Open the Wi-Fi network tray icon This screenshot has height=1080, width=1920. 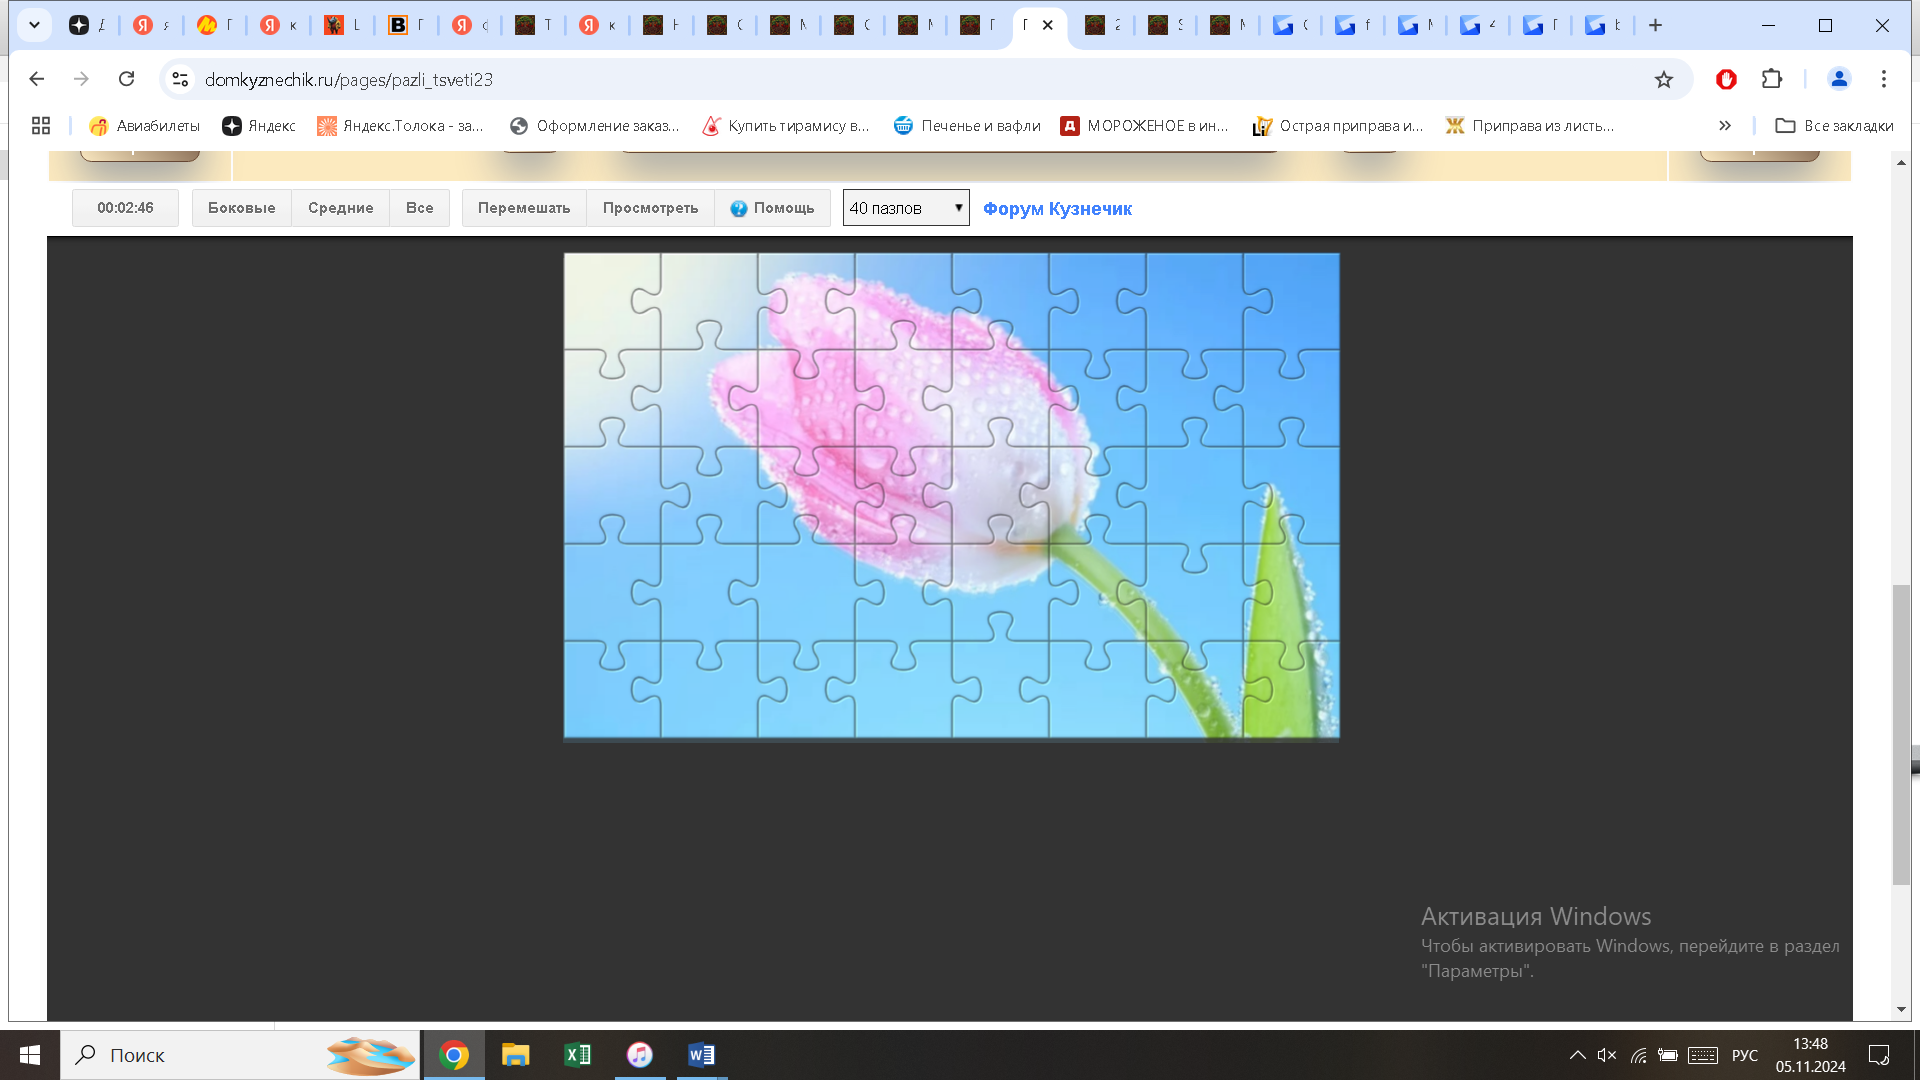tap(1638, 1055)
